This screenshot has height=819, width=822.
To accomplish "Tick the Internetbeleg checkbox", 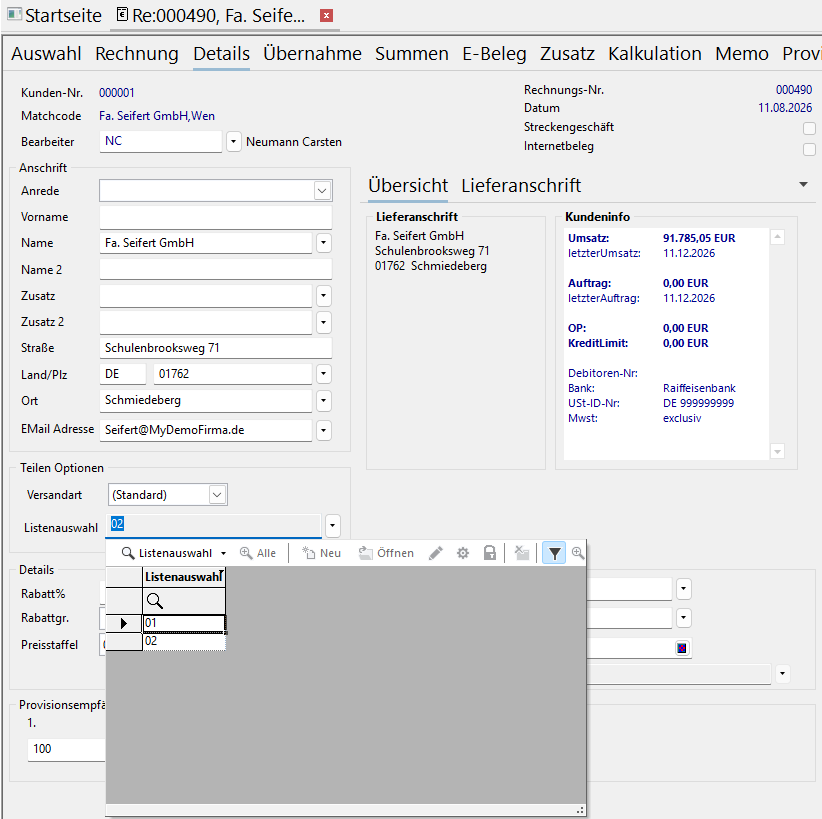I will coord(809,149).
